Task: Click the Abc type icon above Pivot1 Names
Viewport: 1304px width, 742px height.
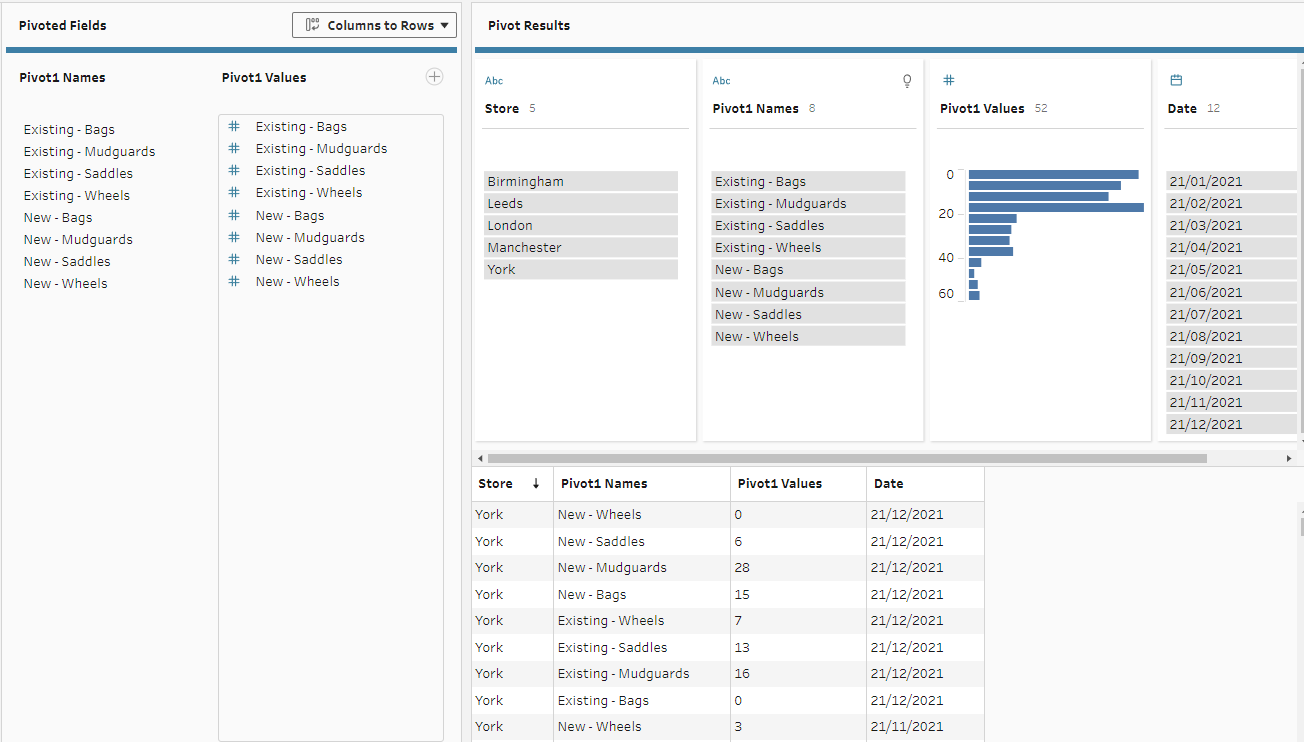Action: [721, 81]
